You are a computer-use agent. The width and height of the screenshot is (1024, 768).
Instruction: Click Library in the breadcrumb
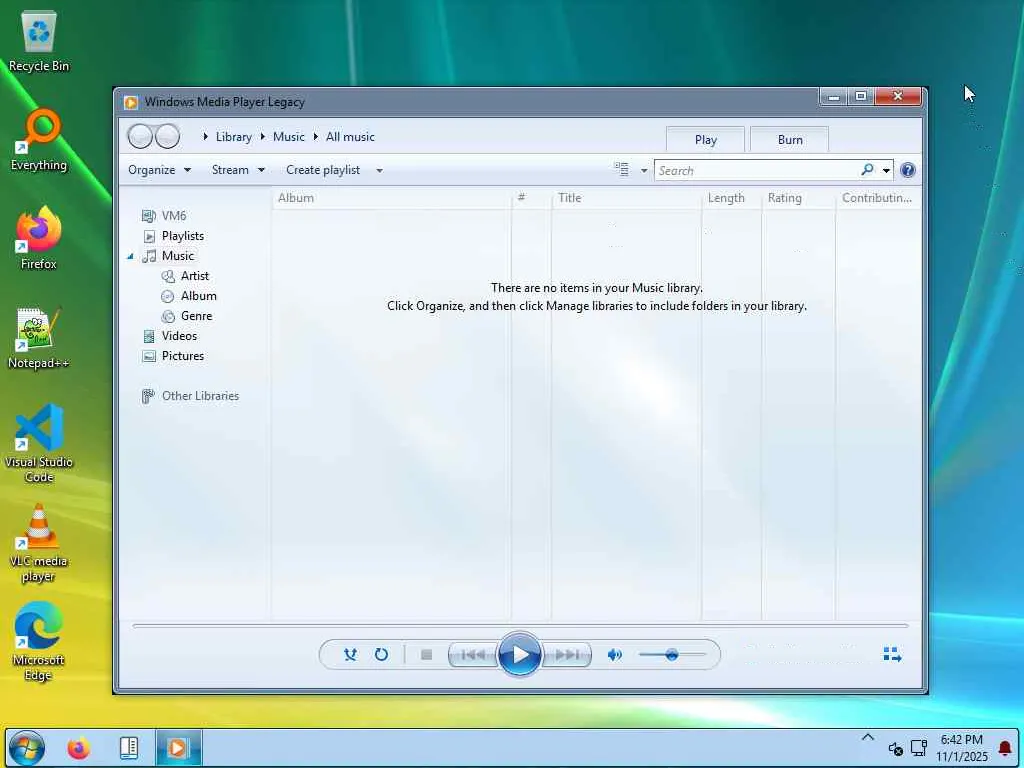tap(234, 136)
